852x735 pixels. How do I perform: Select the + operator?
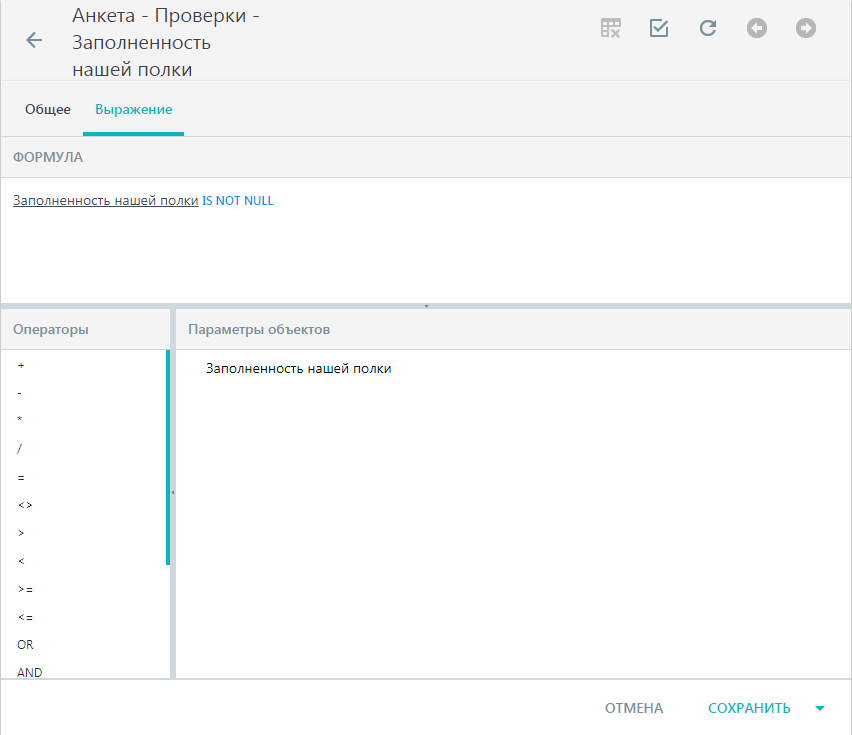(x=21, y=366)
